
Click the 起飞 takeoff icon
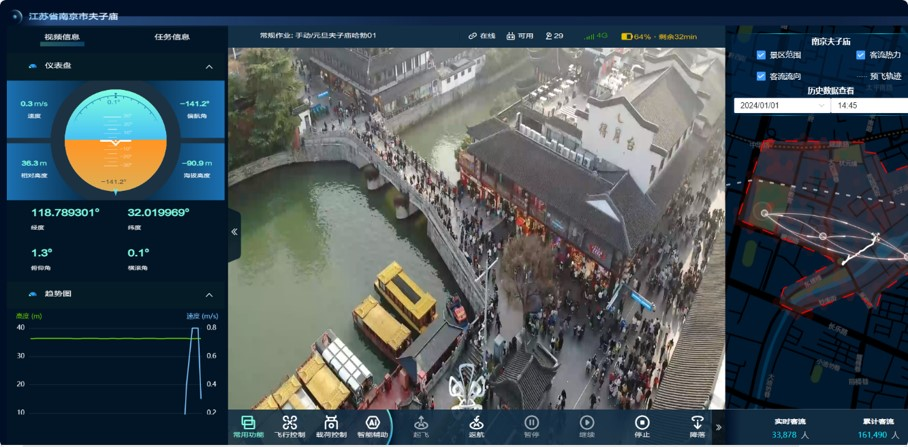(421, 423)
